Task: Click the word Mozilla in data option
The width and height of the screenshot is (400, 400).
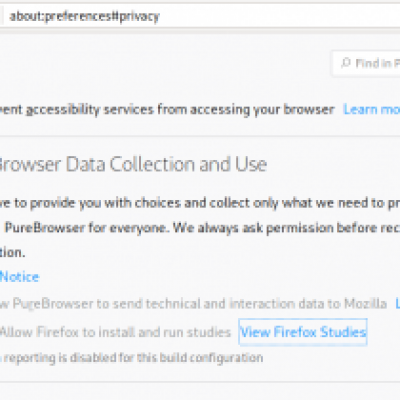Action: (365, 304)
